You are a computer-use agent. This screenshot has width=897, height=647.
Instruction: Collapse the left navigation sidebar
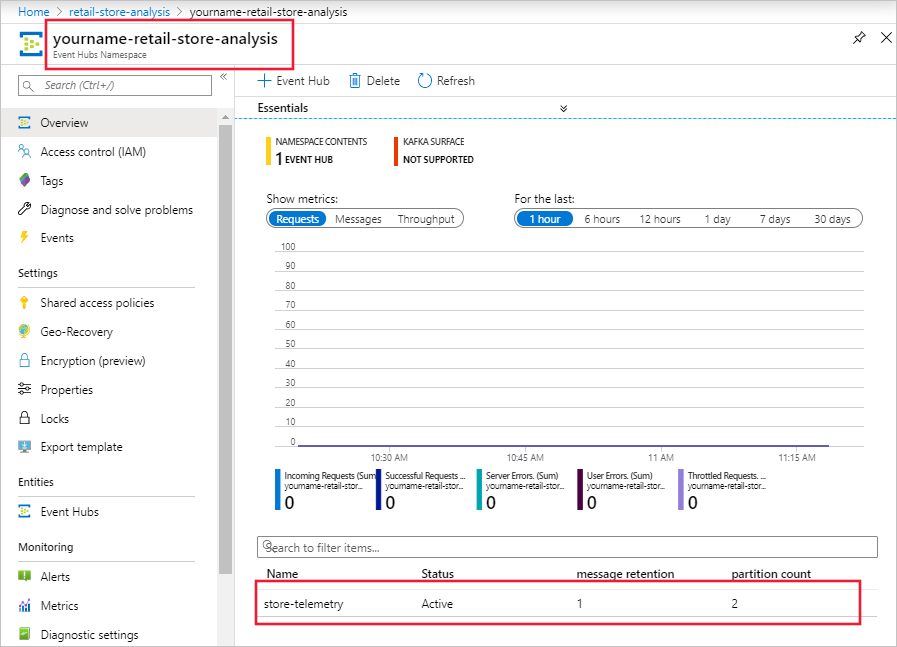click(x=224, y=74)
